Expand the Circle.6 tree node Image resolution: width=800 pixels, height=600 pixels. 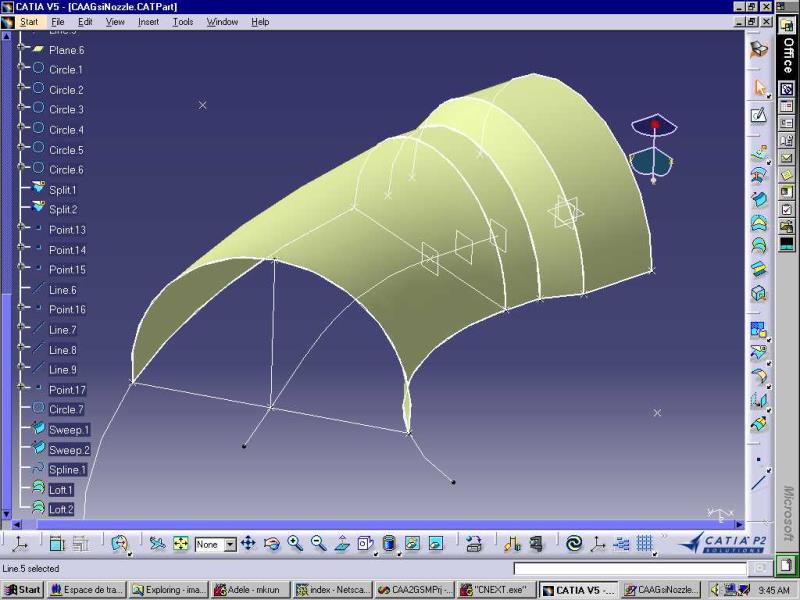tap(20, 167)
